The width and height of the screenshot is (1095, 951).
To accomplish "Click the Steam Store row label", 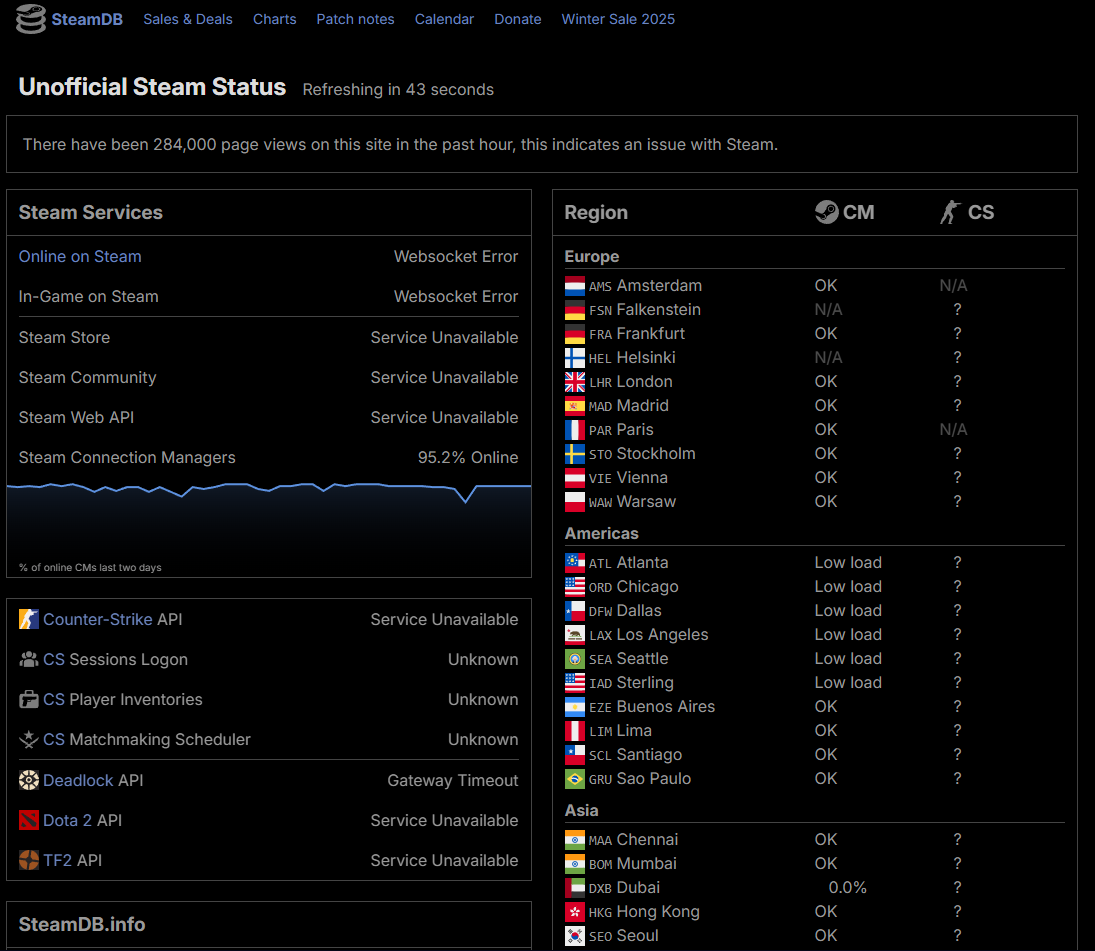I will (64, 337).
